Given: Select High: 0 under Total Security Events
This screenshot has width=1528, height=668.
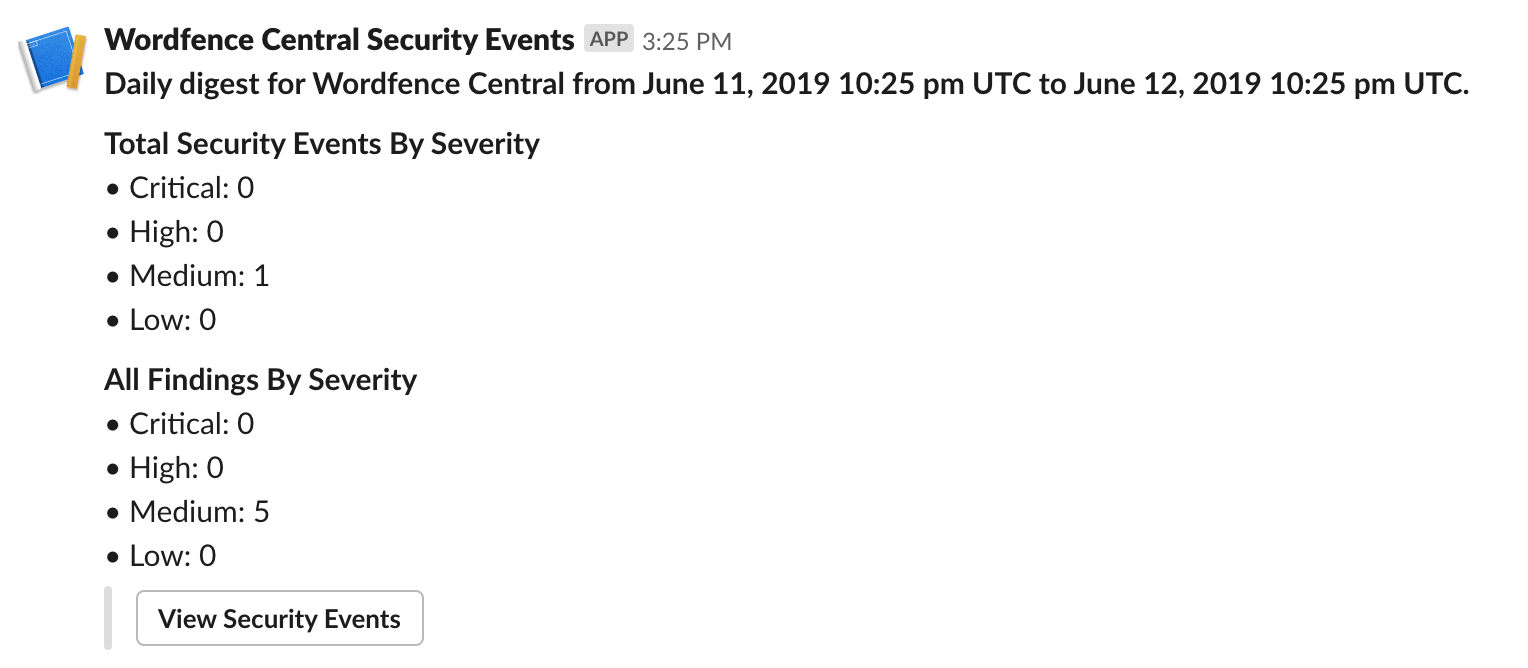Looking at the screenshot, I should pos(176,232).
